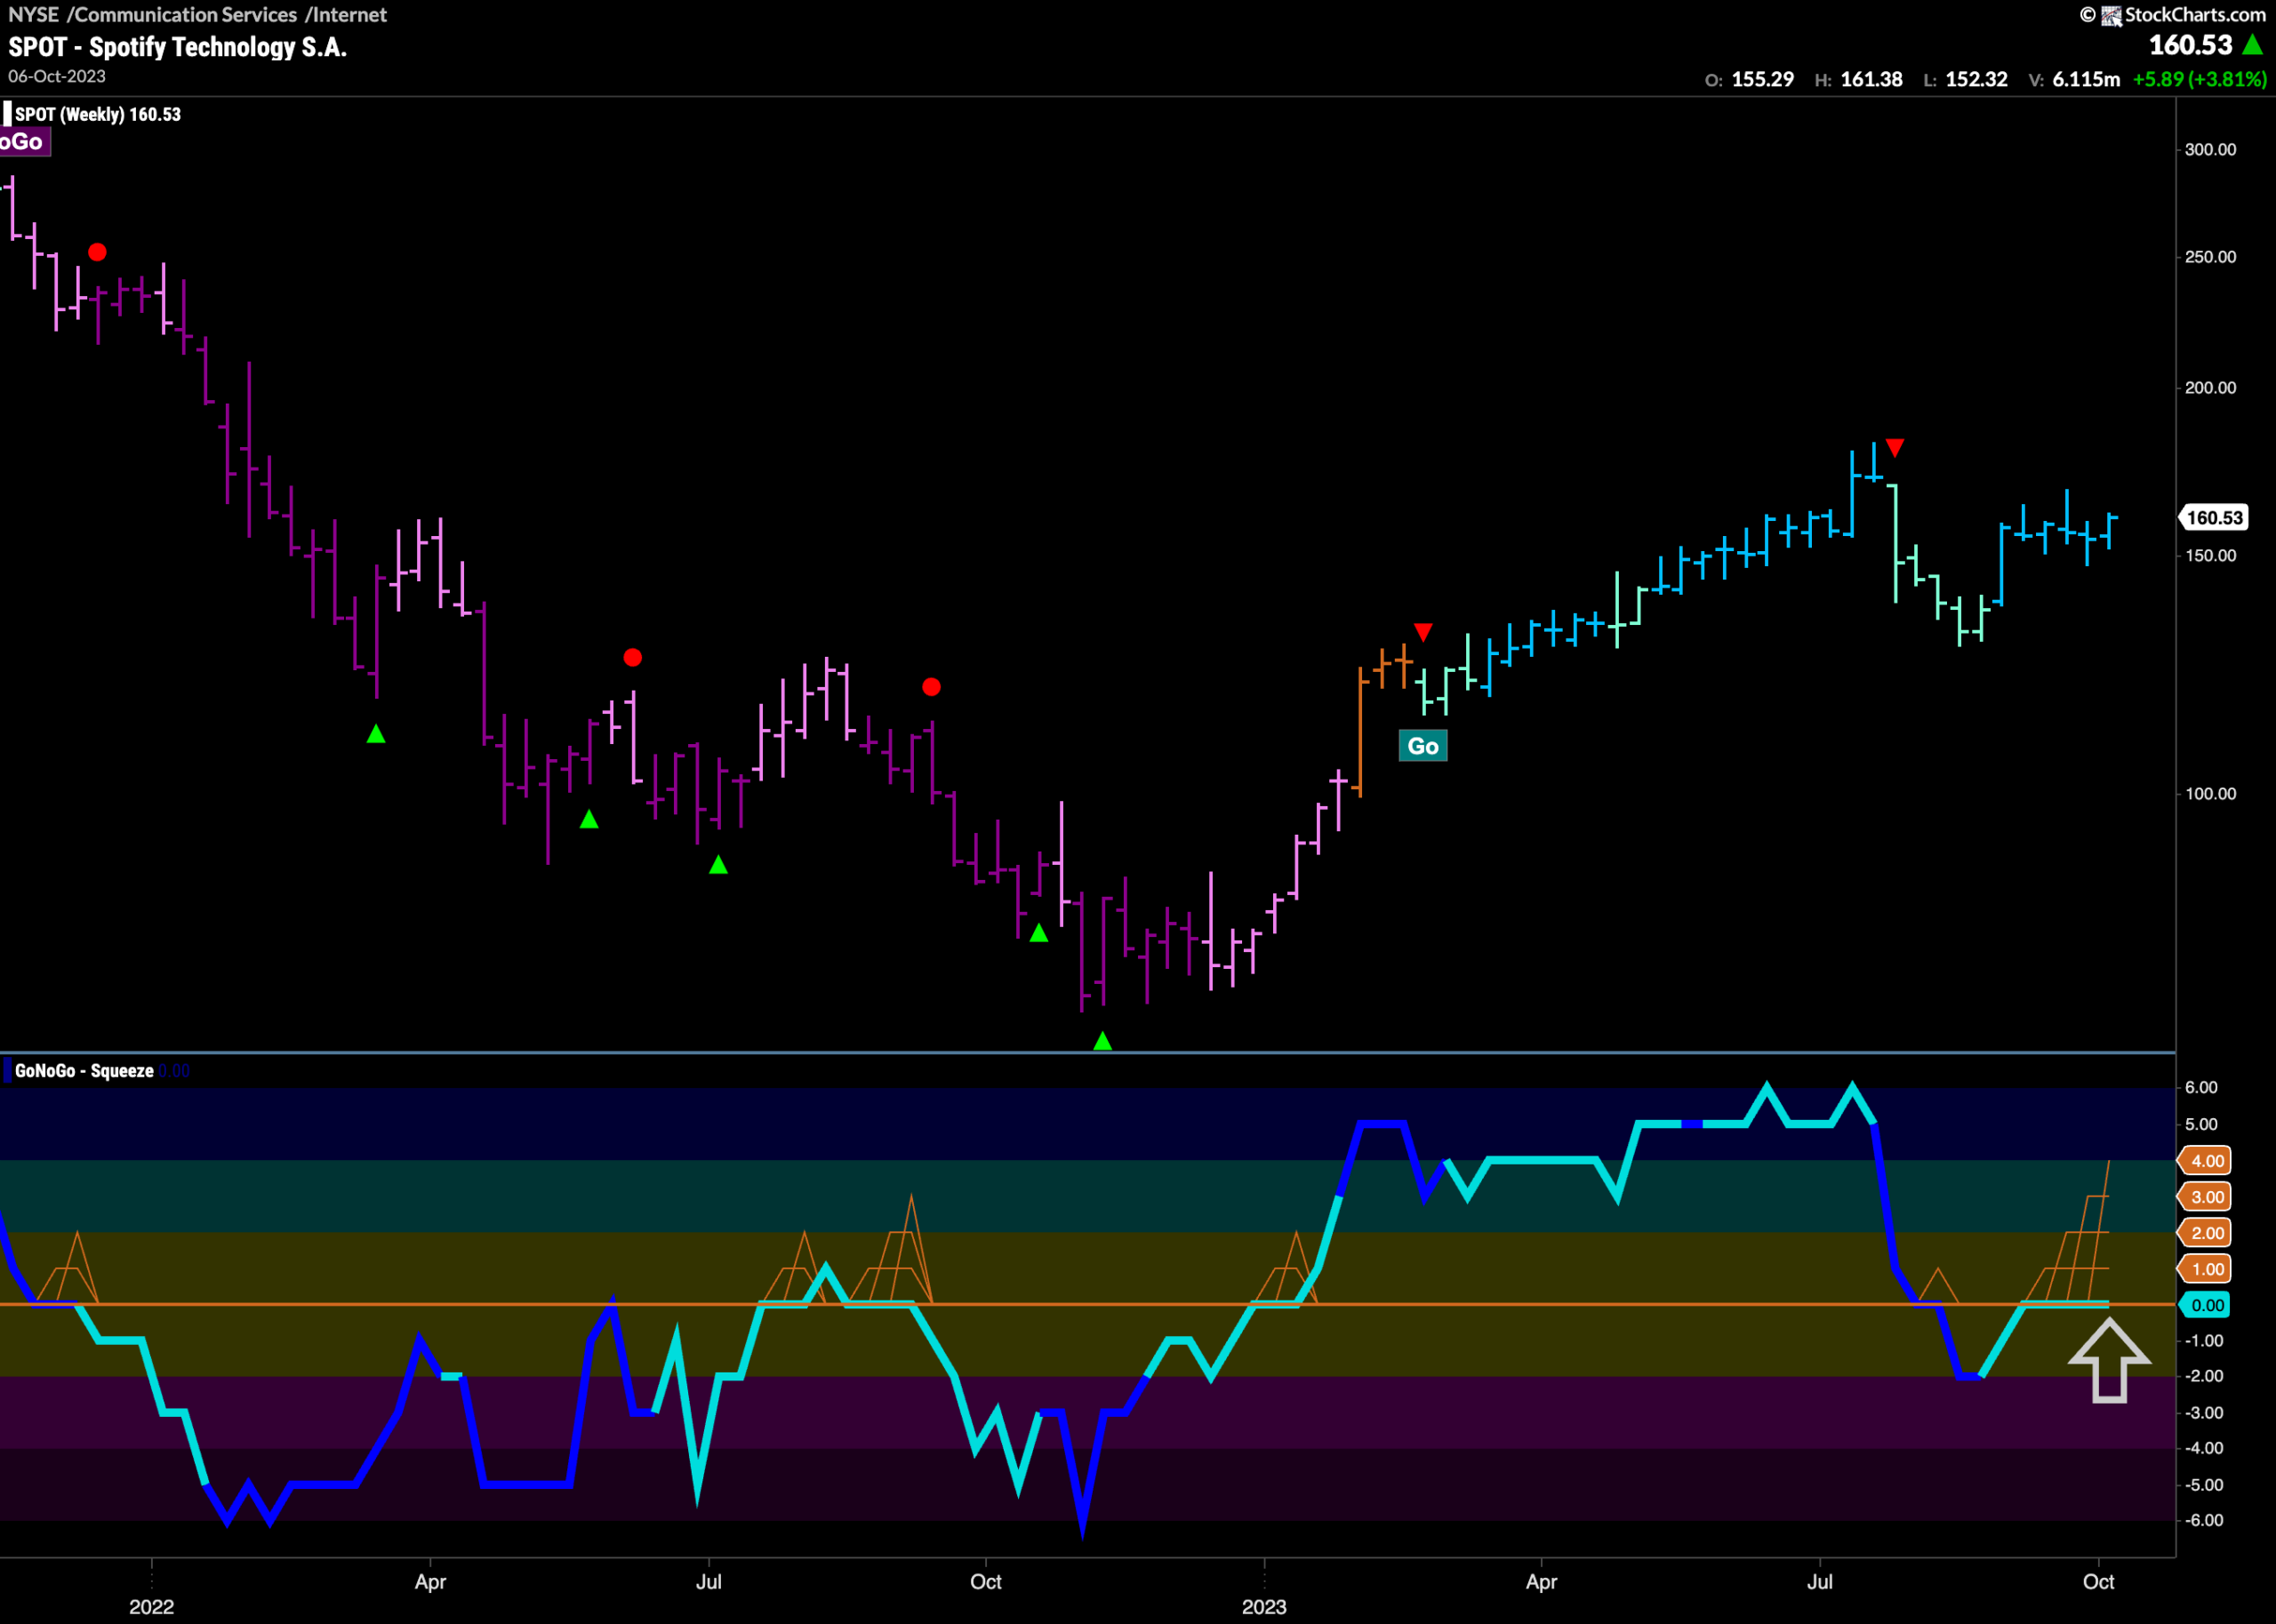Click the red down triangle at July 2023 peak
This screenshot has width=2276, height=1624.
point(1895,447)
